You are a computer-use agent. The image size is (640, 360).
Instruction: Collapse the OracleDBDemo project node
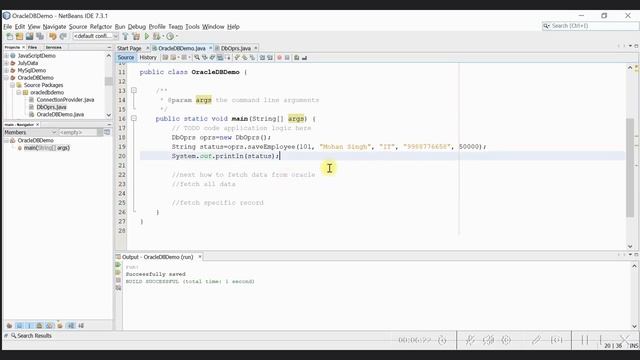[7, 78]
